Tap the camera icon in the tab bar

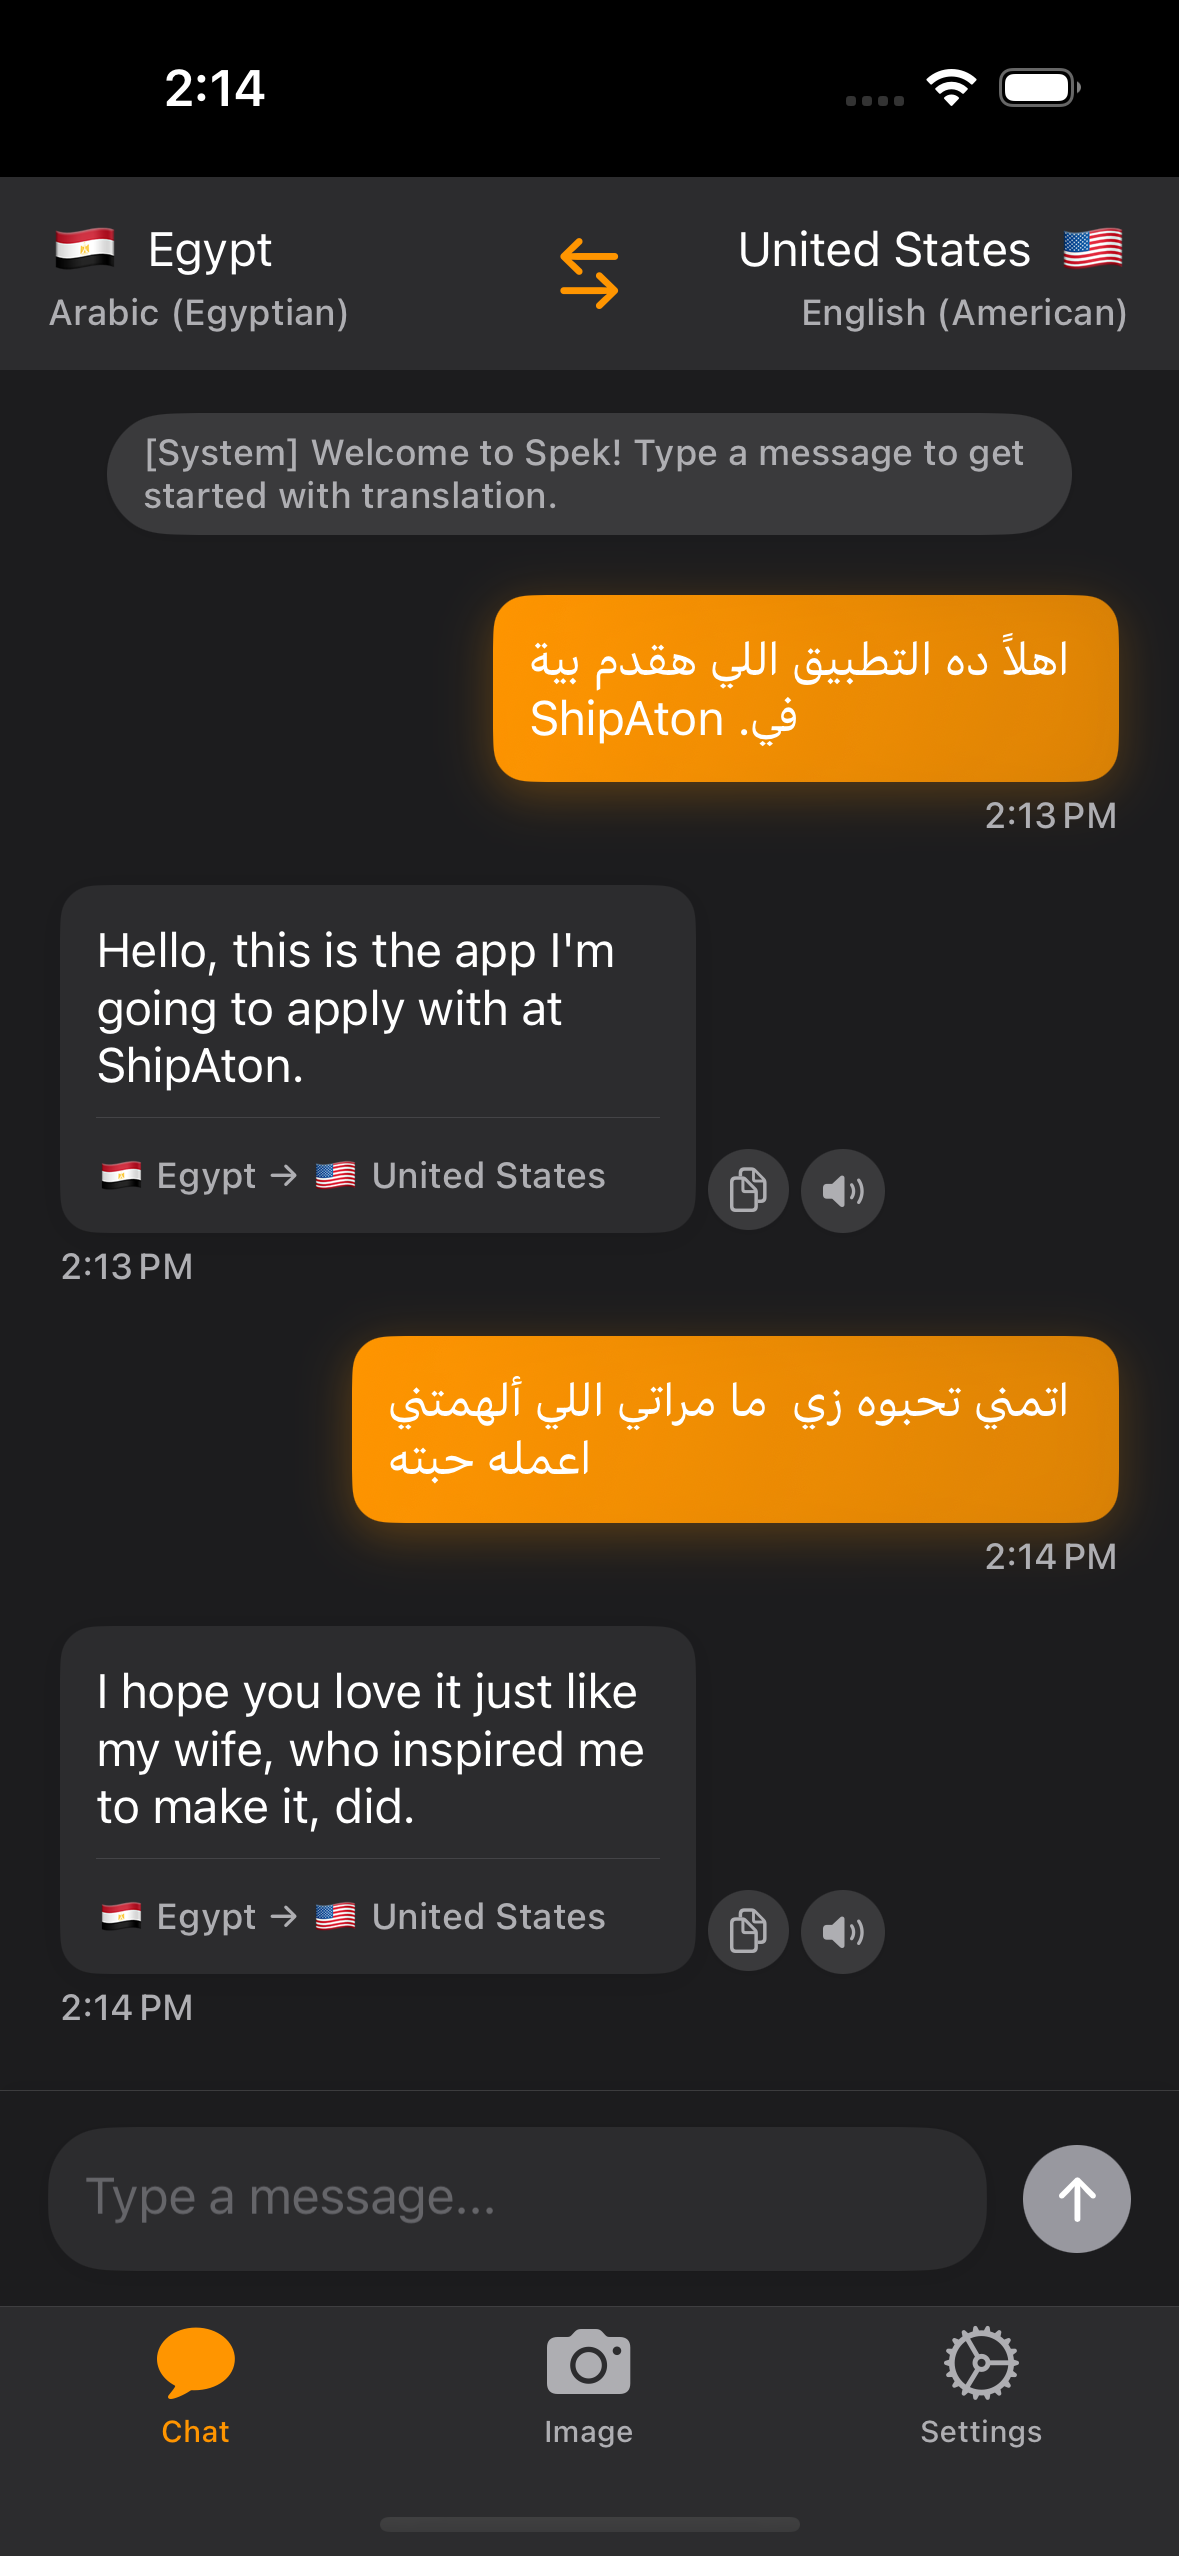[x=589, y=2362]
